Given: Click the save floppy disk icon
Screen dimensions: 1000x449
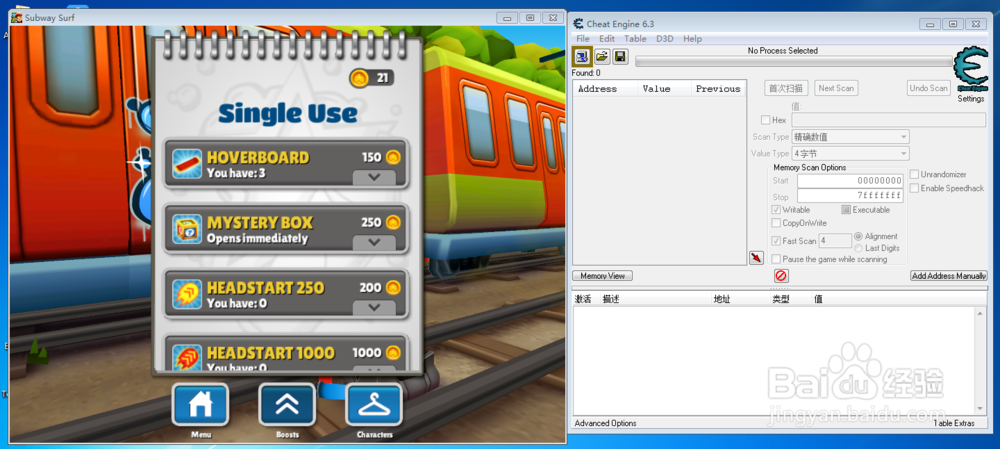Looking at the screenshot, I should click(x=620, y=57).
